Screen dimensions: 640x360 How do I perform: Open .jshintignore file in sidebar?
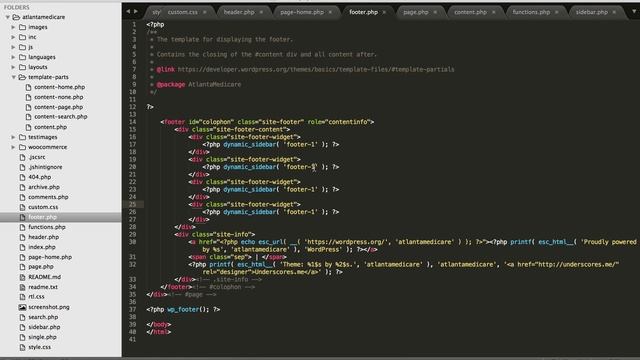click(x=45, y=167)
